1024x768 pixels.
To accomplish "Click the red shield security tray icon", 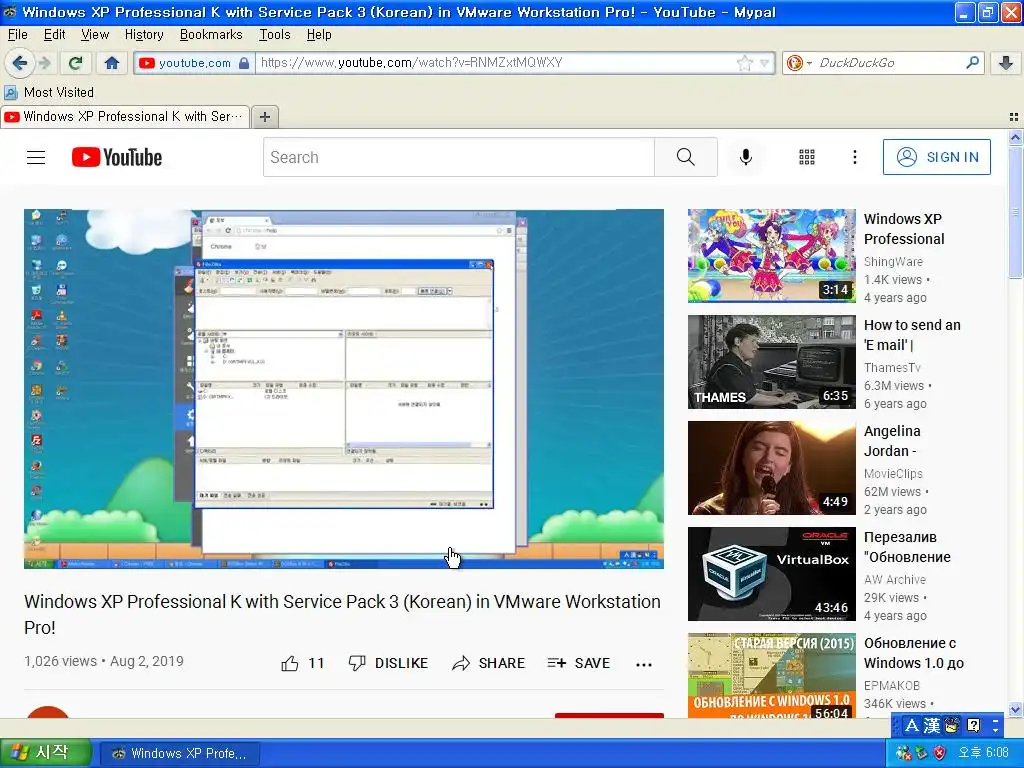I will [939, 753].
